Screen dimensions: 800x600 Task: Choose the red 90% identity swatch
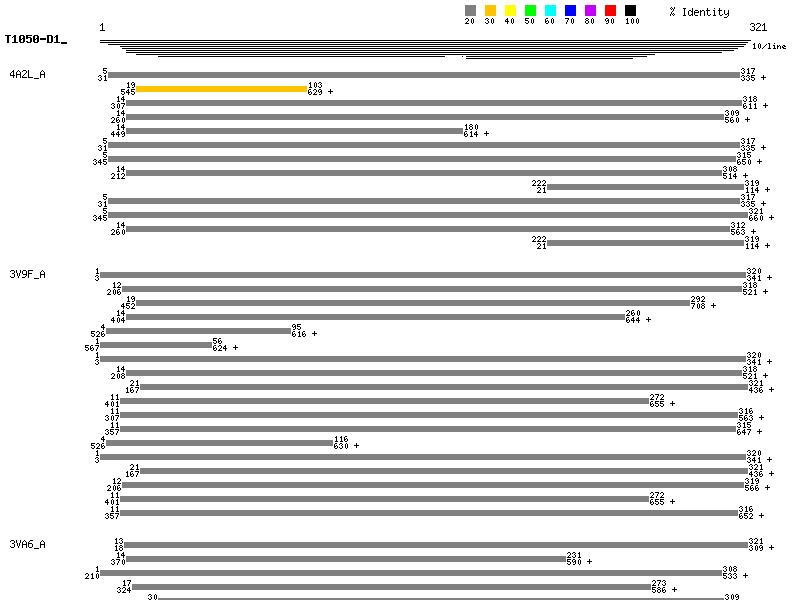click(x=610, y=10)
